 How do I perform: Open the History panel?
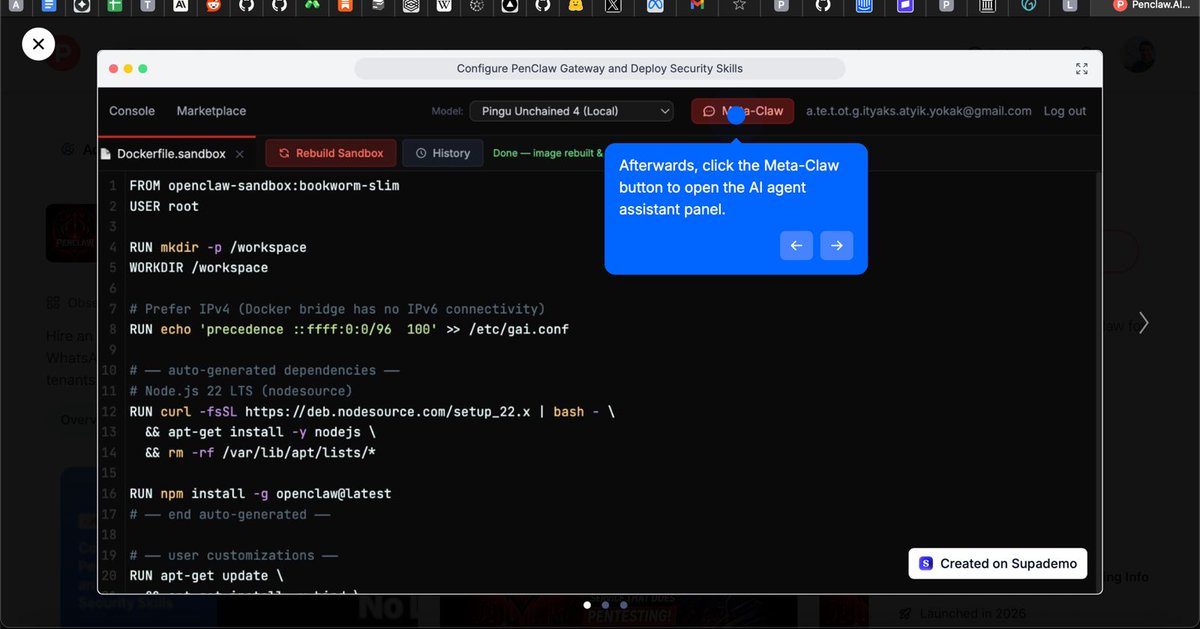tap(442, 153)
